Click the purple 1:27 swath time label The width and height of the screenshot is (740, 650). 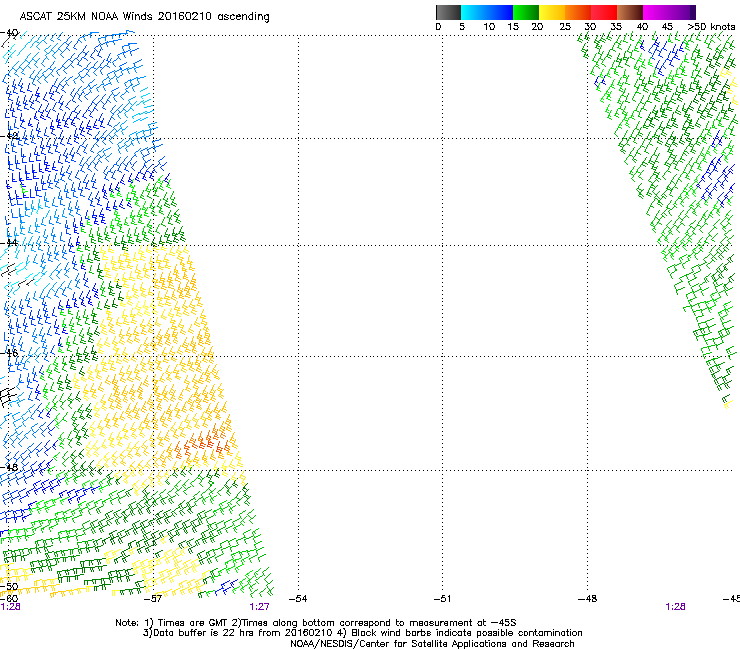pyautogui.click(x=260, y=607)
